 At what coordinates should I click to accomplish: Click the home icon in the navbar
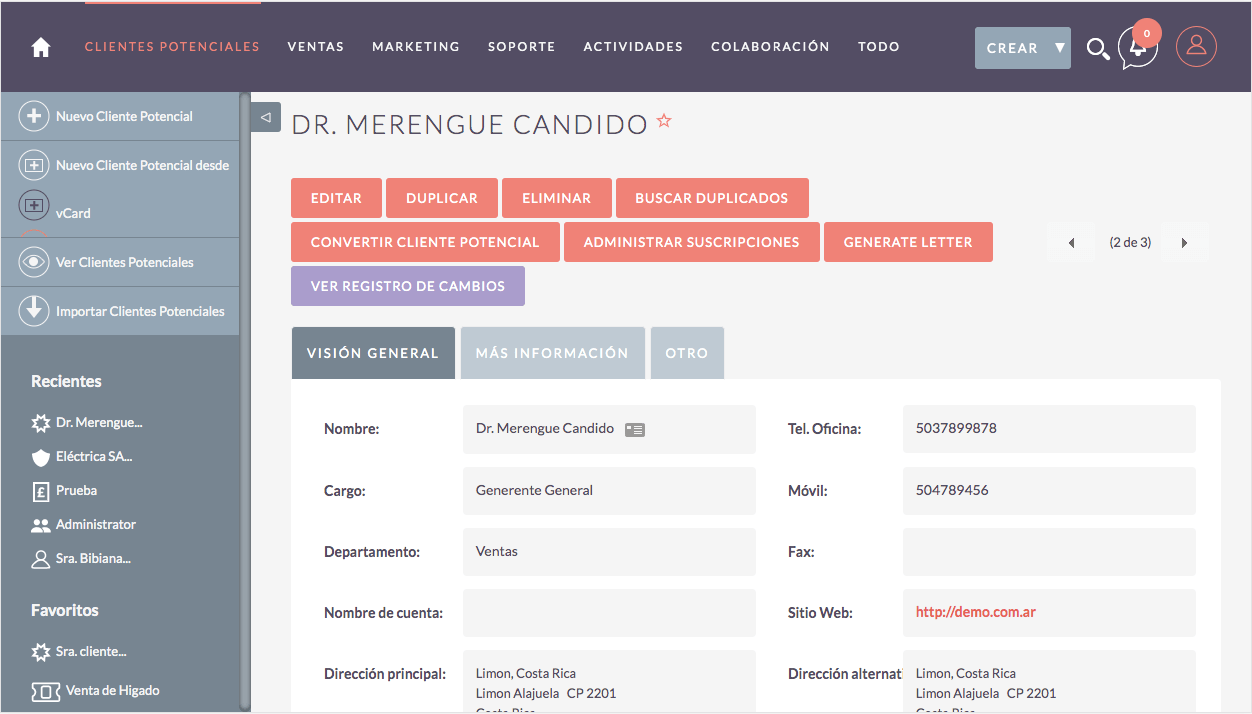pyautogui.click(x=41, y=47)
